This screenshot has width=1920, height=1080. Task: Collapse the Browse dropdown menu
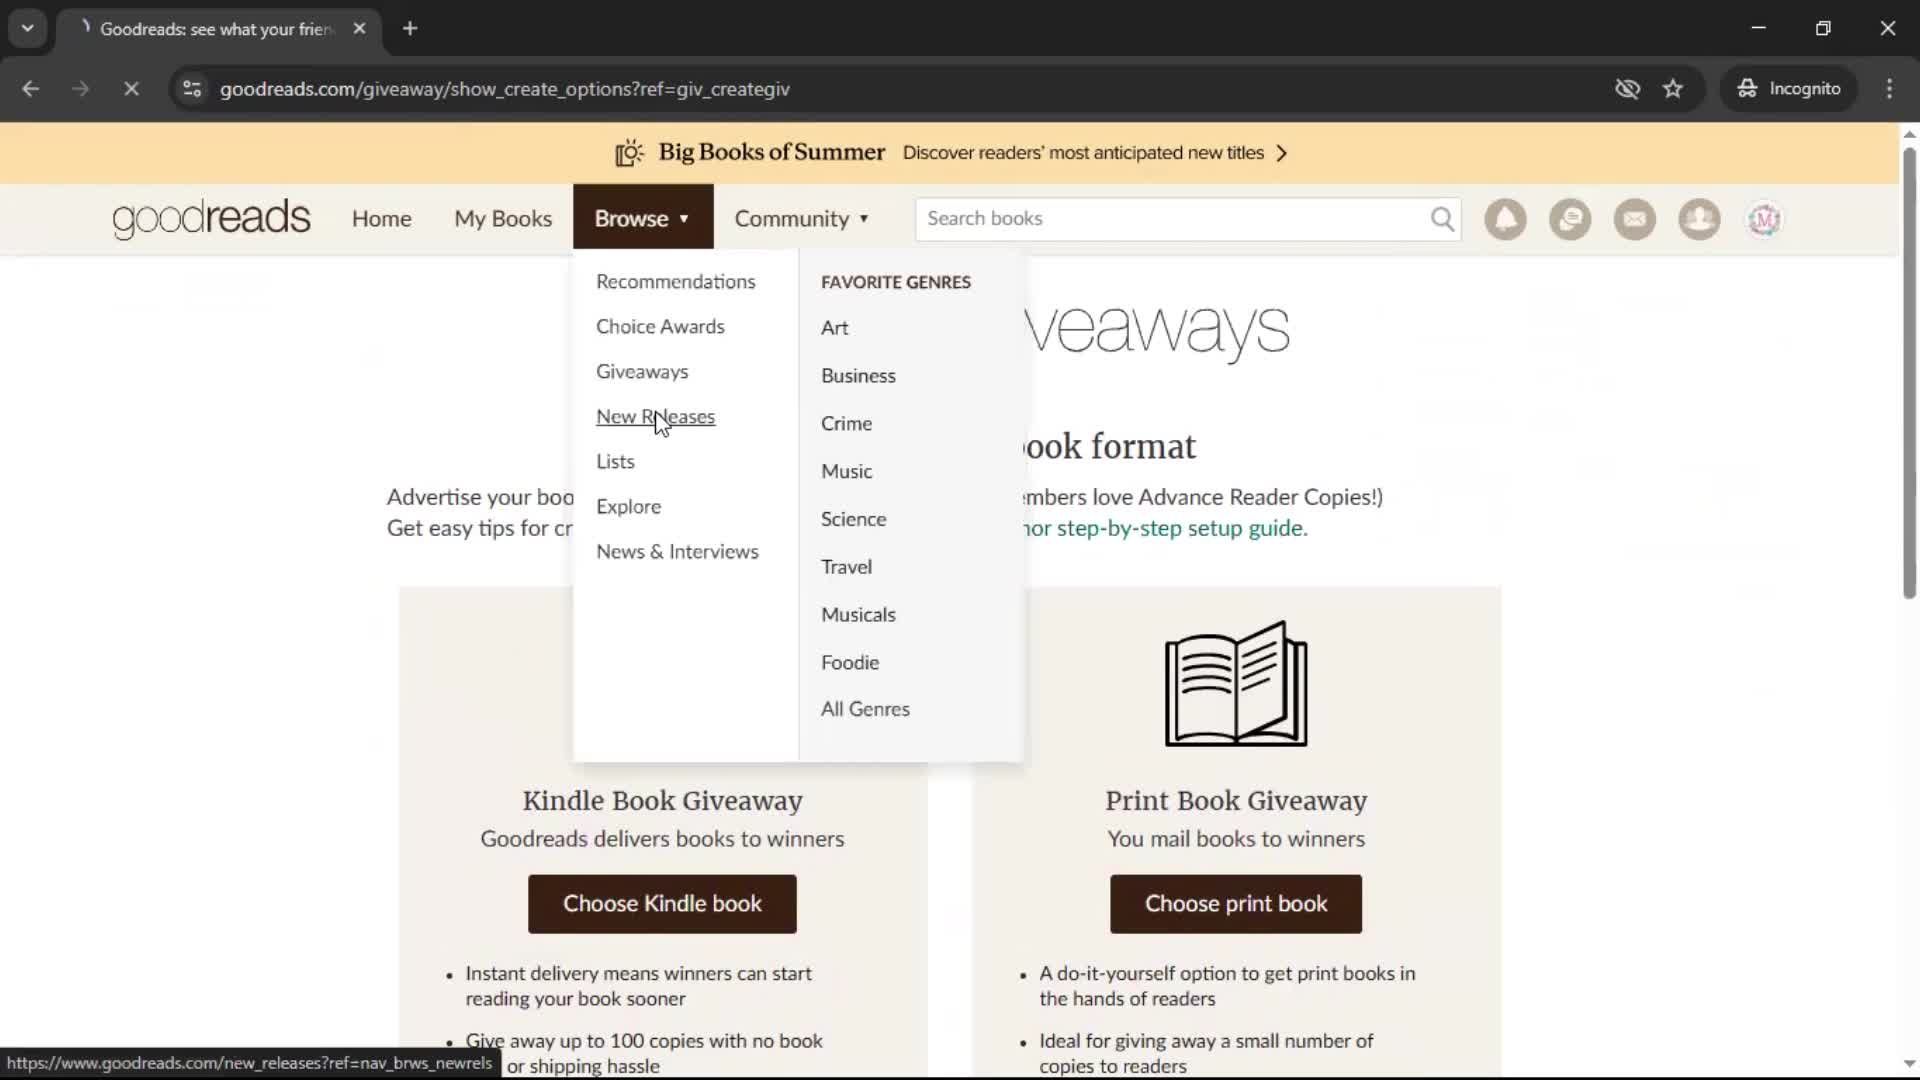tap(643, 217)
